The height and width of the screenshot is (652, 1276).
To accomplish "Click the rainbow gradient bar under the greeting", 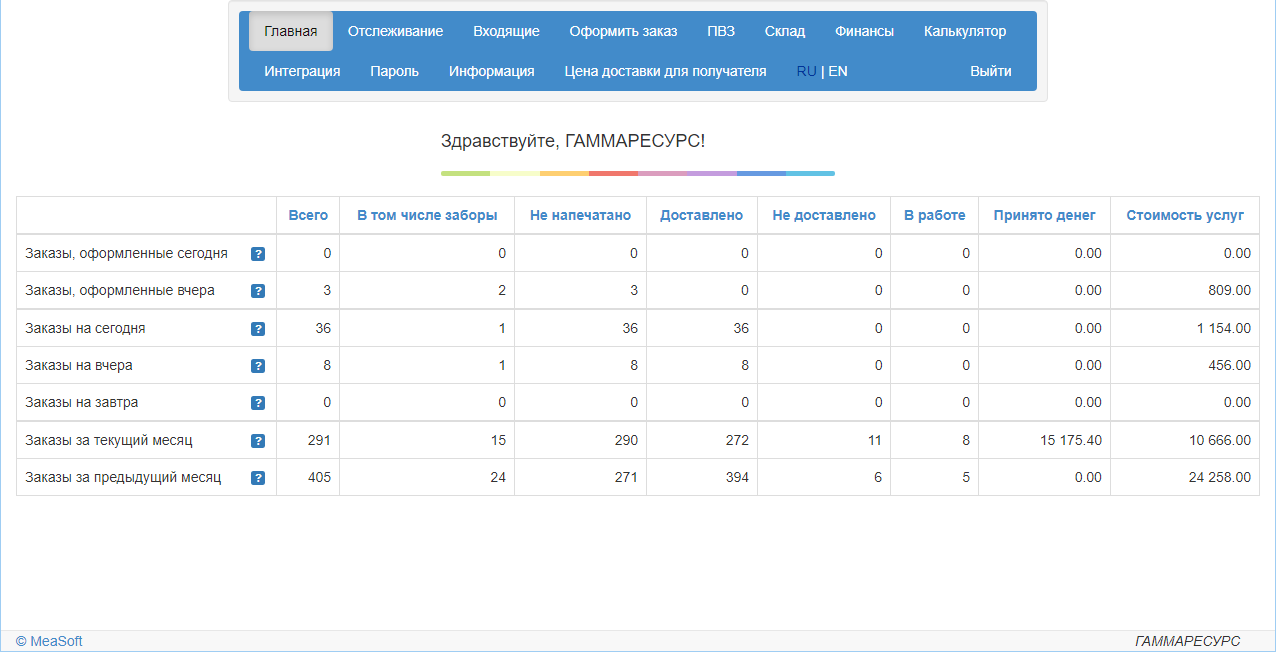I will click(x=636, y=172).
